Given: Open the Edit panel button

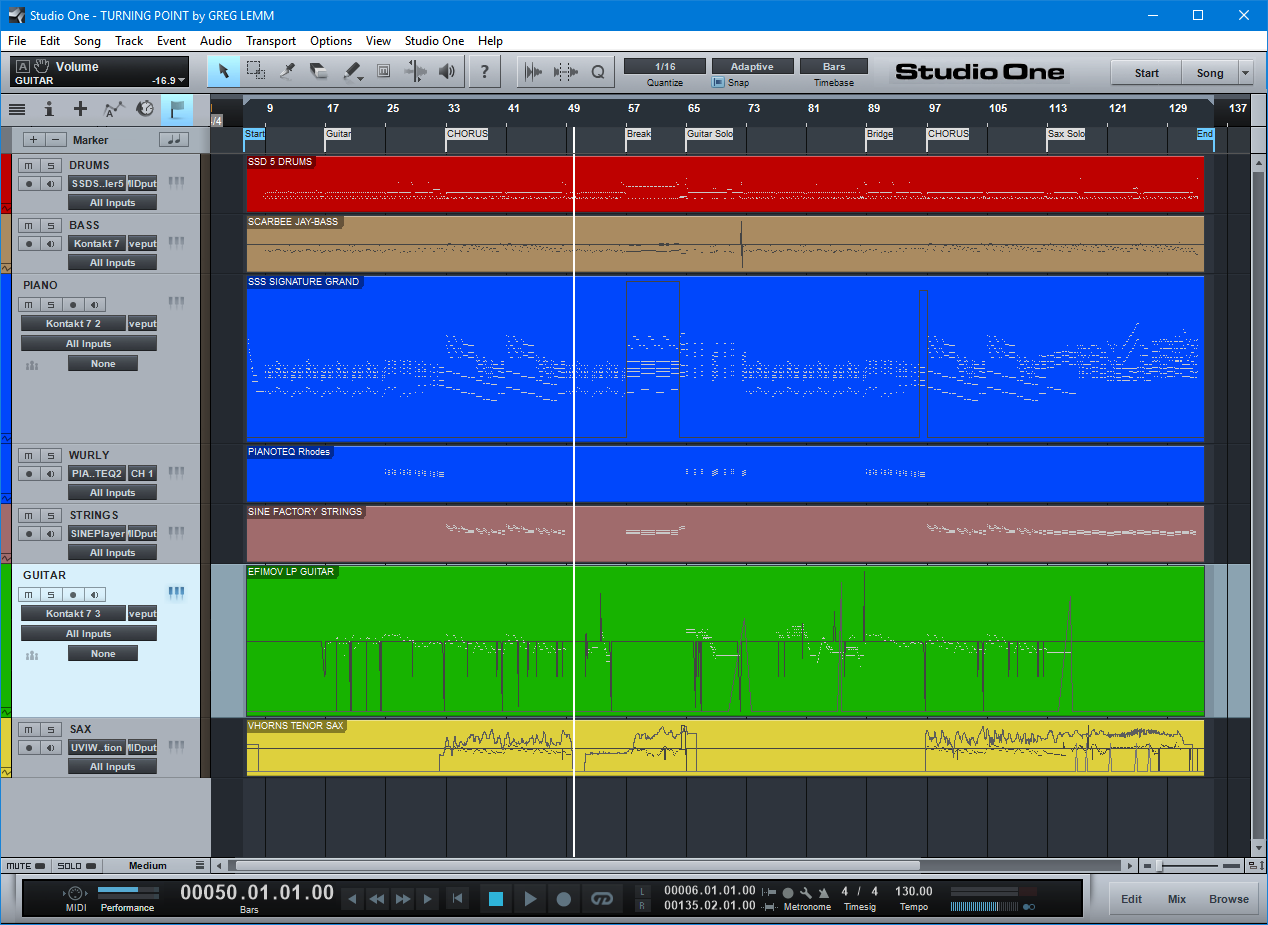Looking at the screenshot, I should coord(1131,899).
